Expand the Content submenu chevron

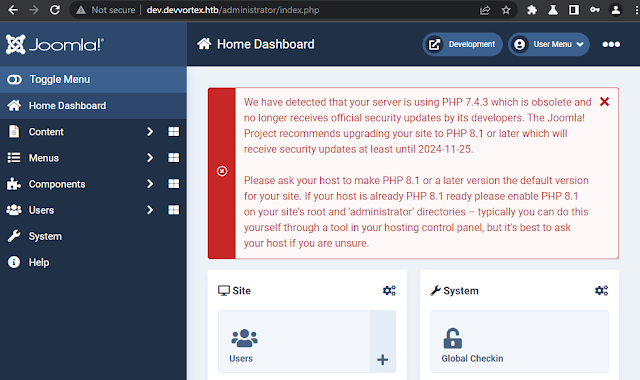pos(150,131)
